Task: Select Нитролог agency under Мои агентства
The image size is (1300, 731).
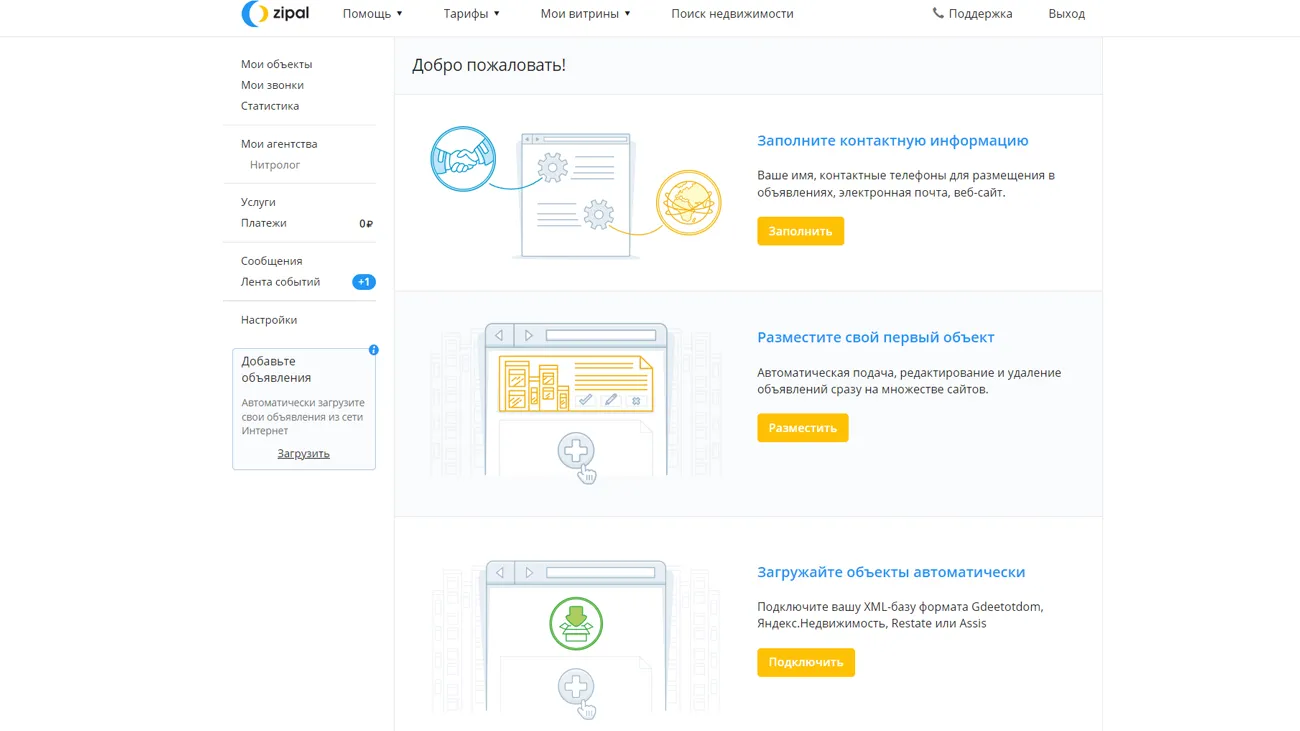Action: 275,165
